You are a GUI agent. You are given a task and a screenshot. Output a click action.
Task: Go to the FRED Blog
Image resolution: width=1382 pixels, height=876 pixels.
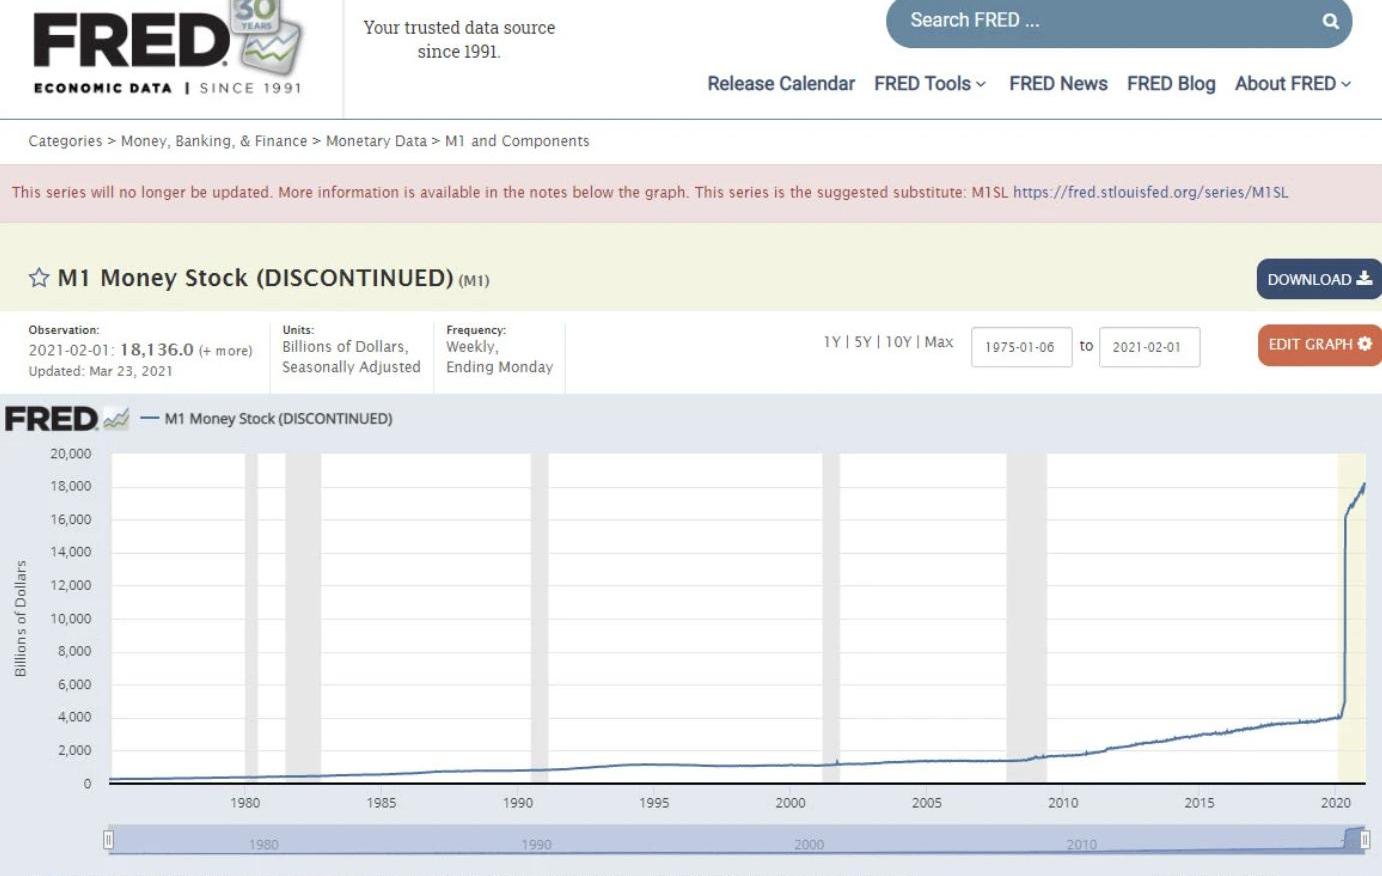pyautogui.click(x=1171, y=84)
